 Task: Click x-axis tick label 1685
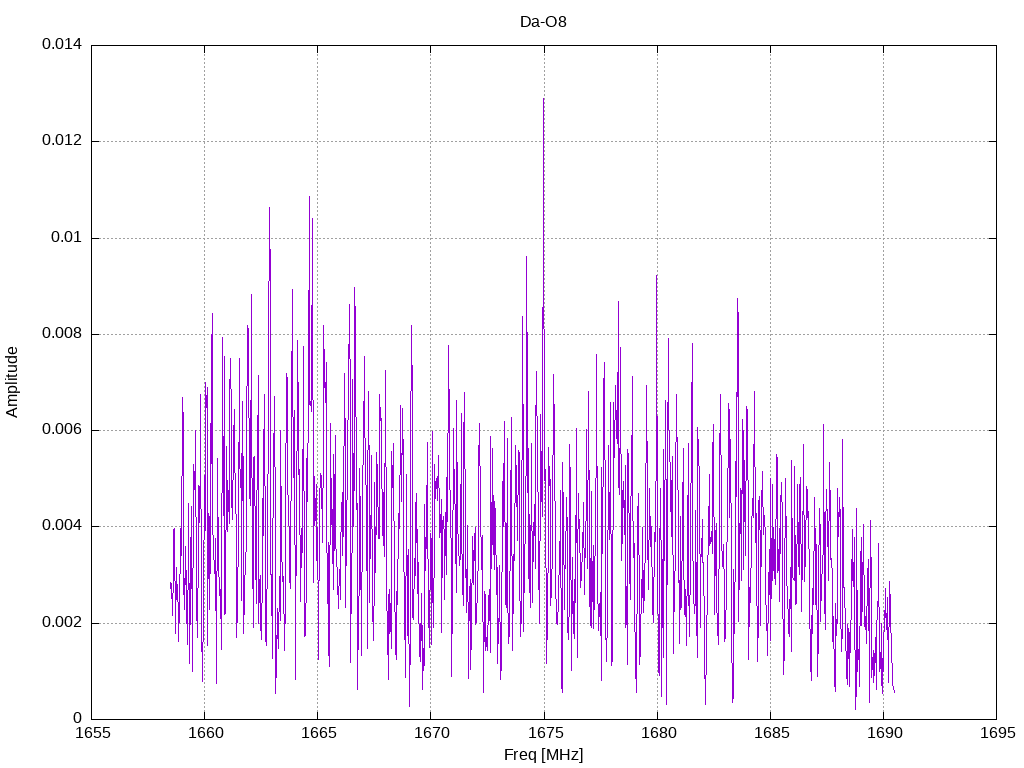pos(771,733)
